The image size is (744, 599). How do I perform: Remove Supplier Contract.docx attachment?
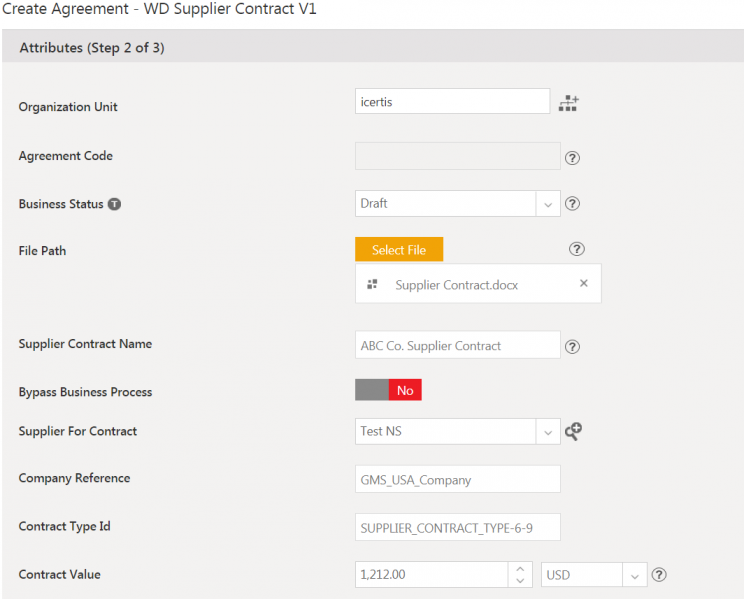(584, 283)
